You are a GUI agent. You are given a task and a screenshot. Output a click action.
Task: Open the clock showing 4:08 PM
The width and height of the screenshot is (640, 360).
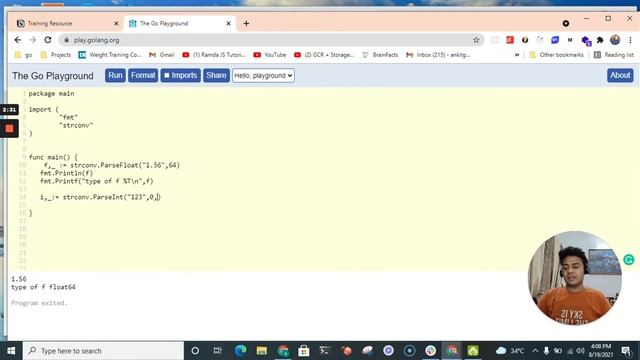tap(601, 351)
